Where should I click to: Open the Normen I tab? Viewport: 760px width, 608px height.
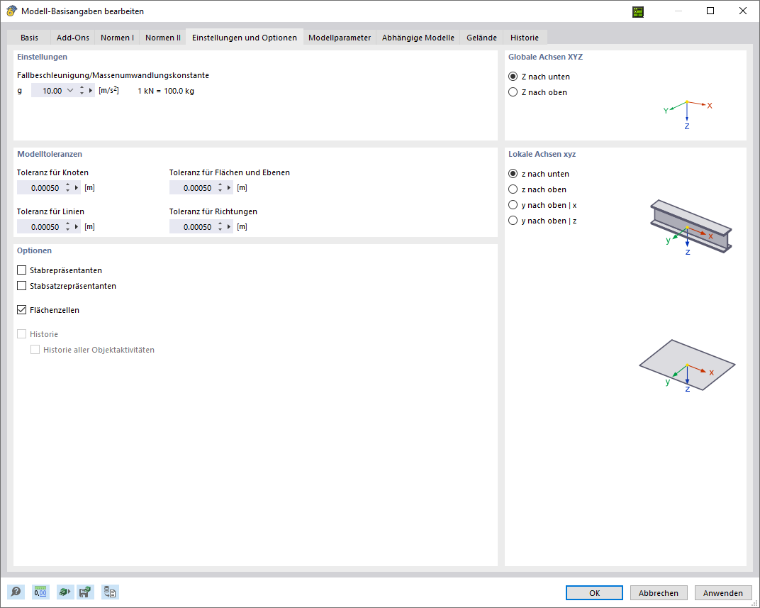tap(117, 37)
